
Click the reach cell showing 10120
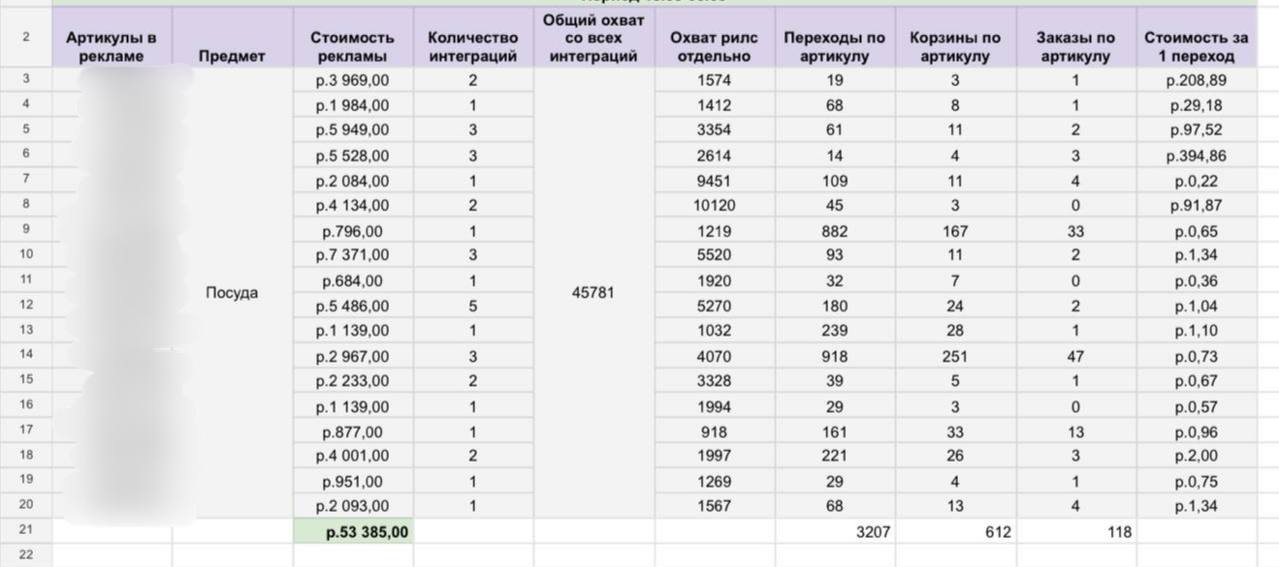tap(715, 206)
